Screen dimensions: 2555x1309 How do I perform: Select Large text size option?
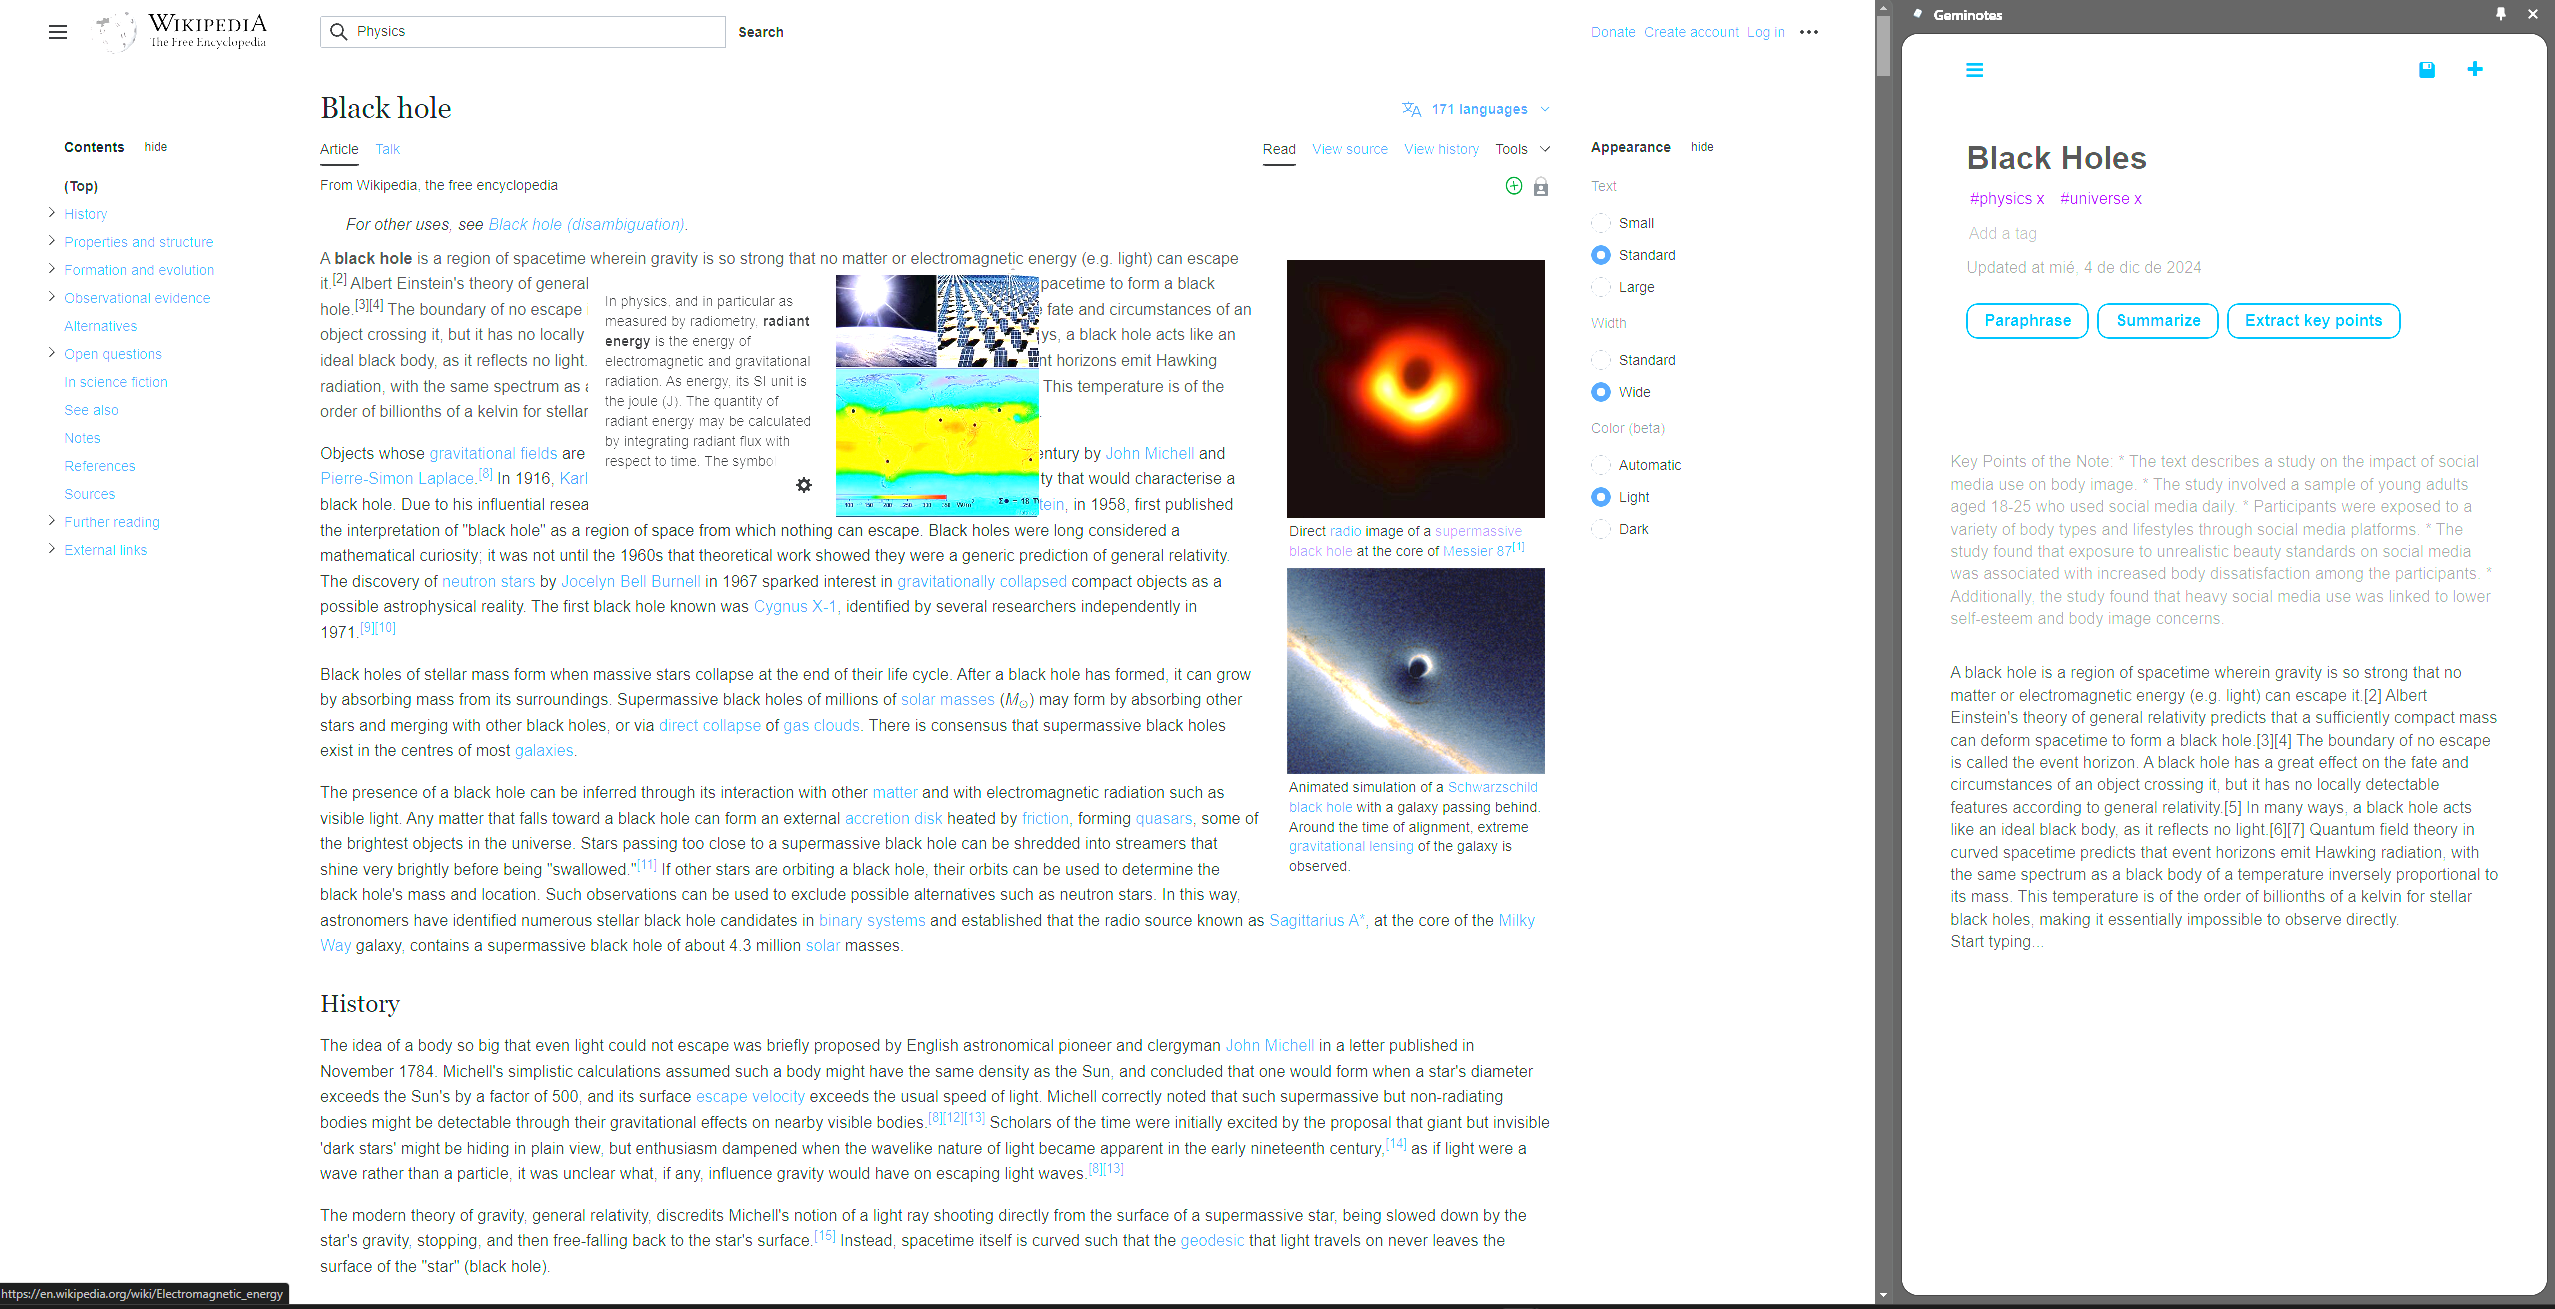pos(1601,287)
